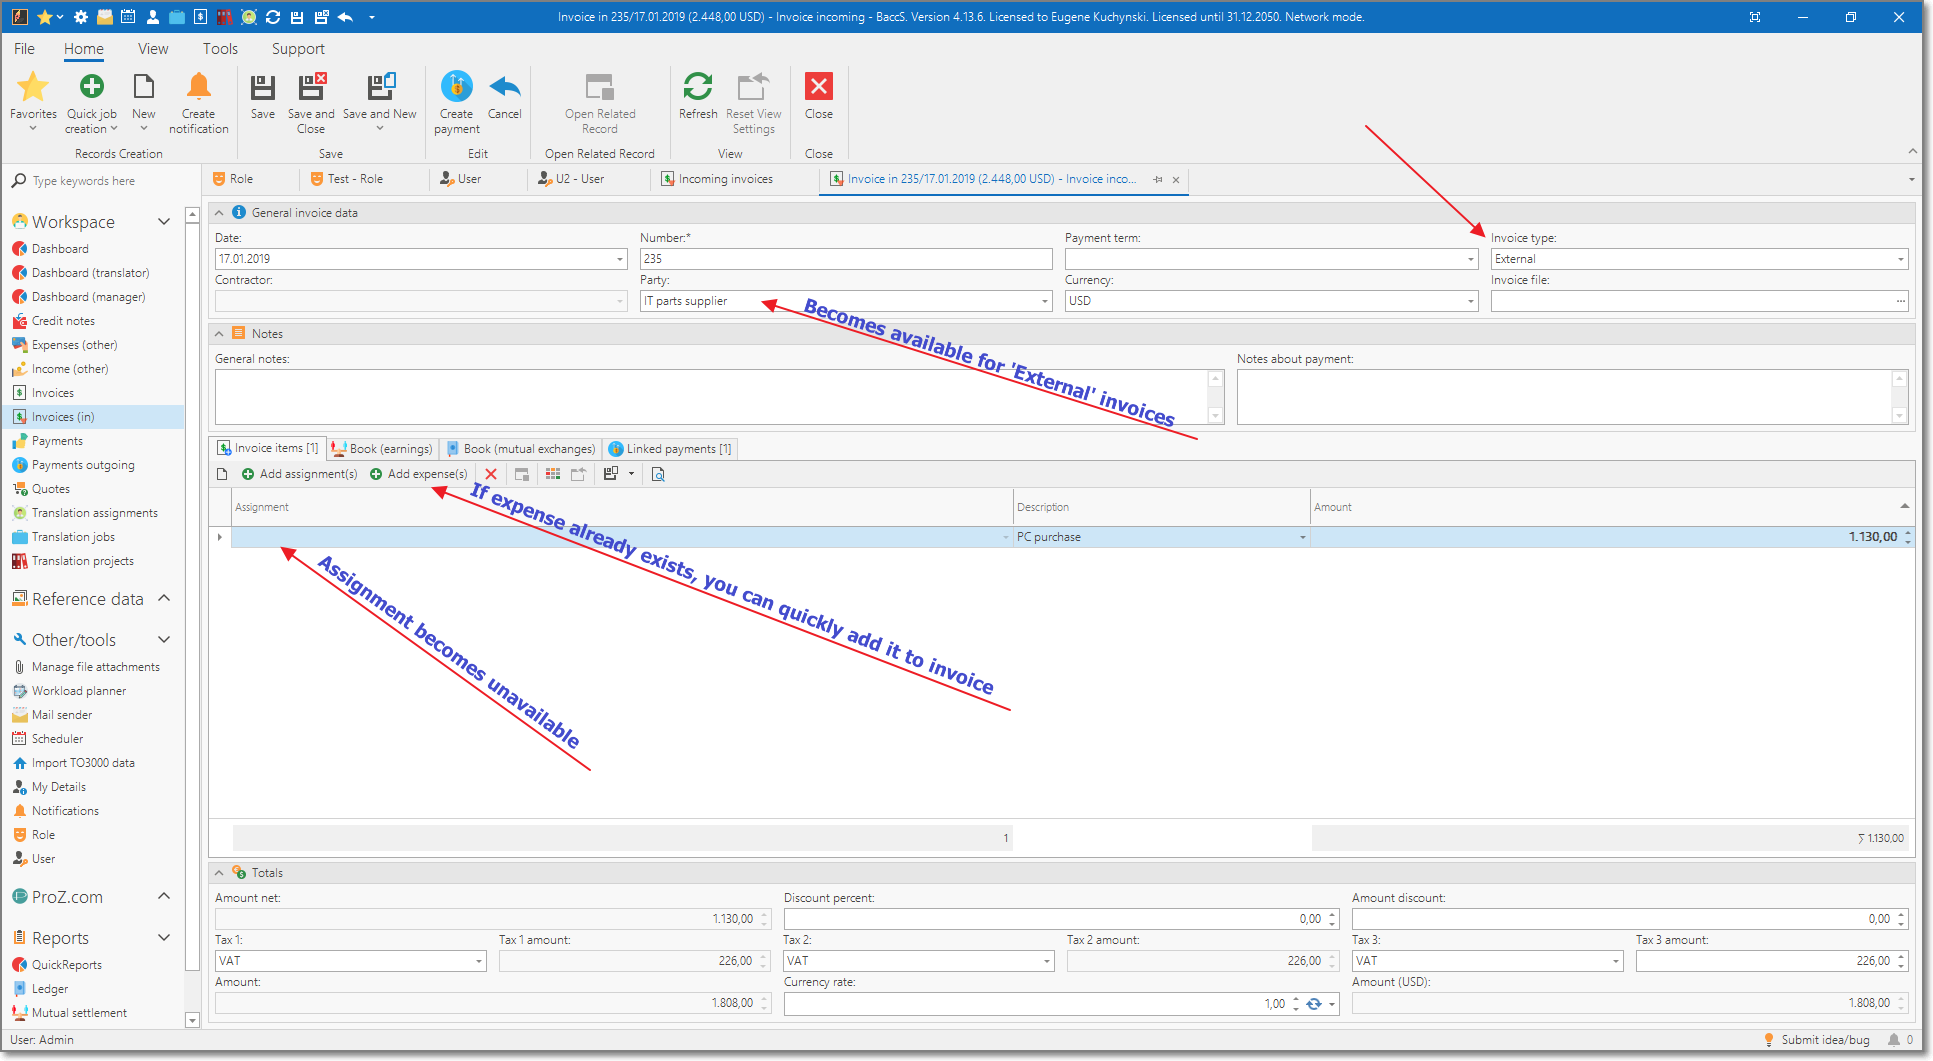Collapse General invoice data section
This screenshot has width=1933, height=1061.
[x=219, y=213]
